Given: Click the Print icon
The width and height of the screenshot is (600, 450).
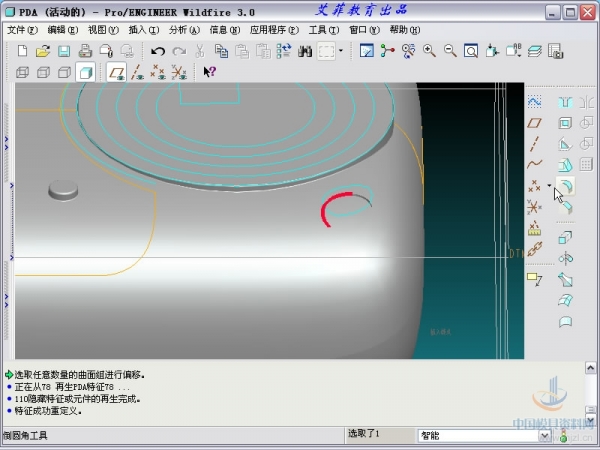Looking at the screenshot, I should [x=85, y=51].
